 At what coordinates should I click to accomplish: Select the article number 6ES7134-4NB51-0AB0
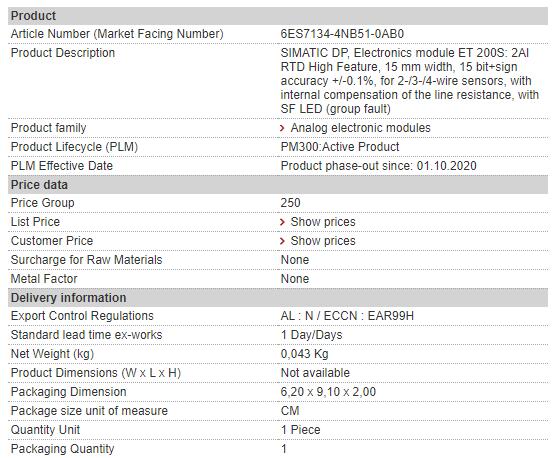click(x=342, y=34)
